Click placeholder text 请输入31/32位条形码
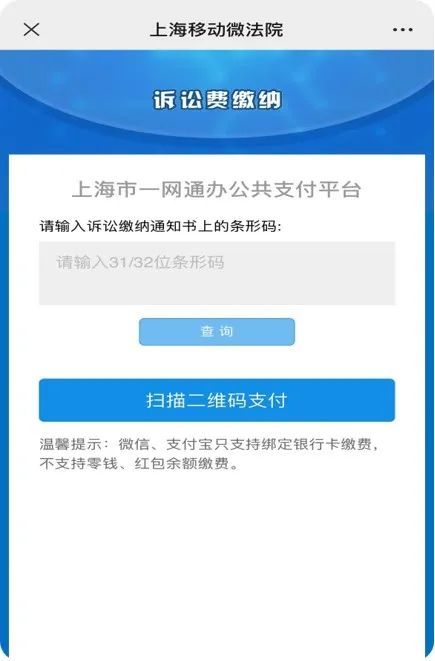The width and height of the screenshot is (435, 661). (140, 262)
